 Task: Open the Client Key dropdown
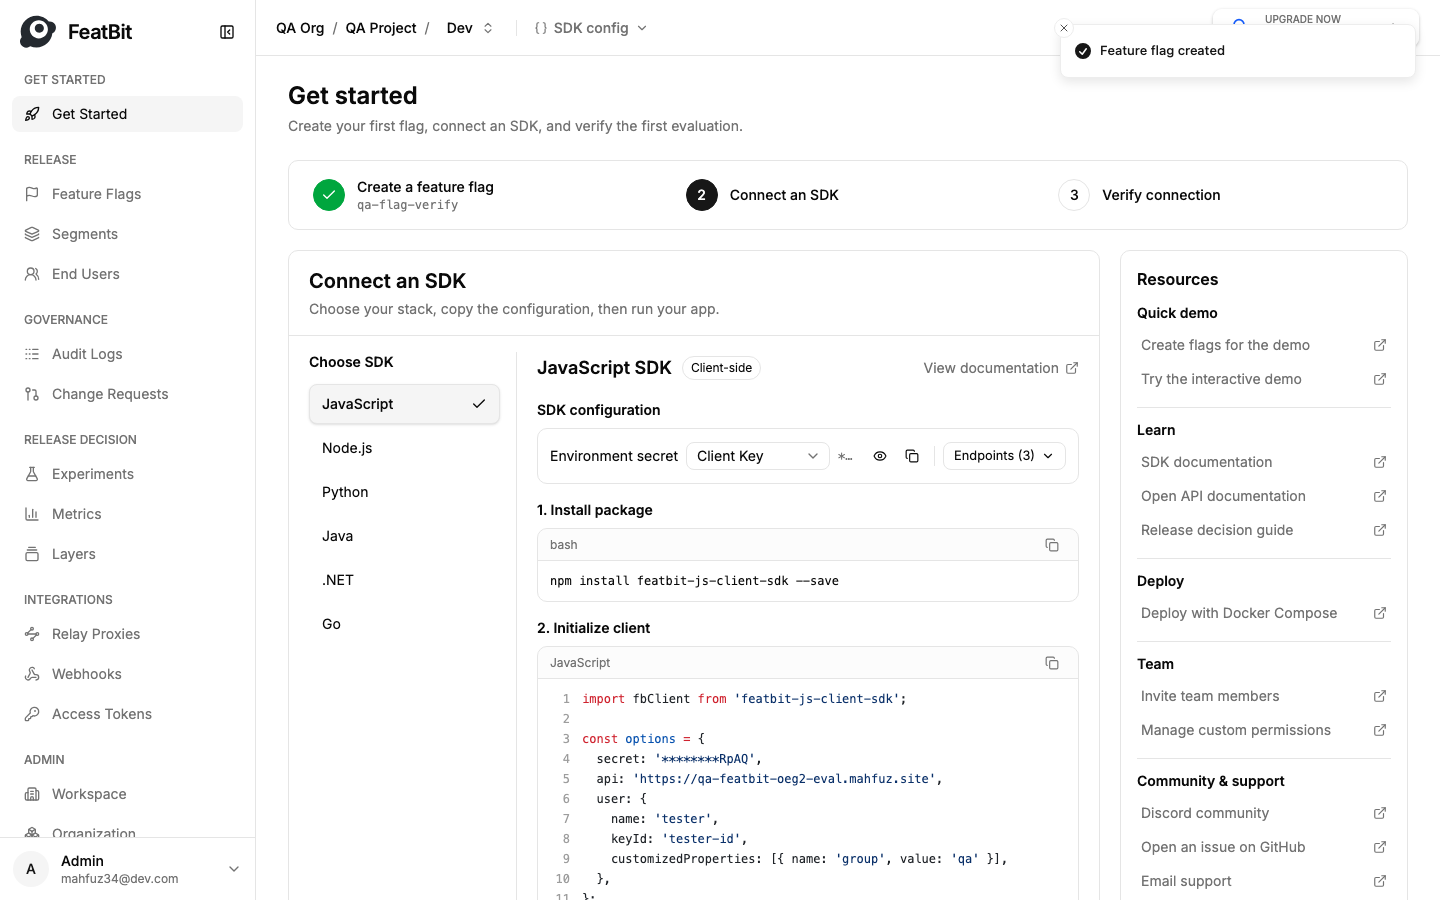[758, 456]
